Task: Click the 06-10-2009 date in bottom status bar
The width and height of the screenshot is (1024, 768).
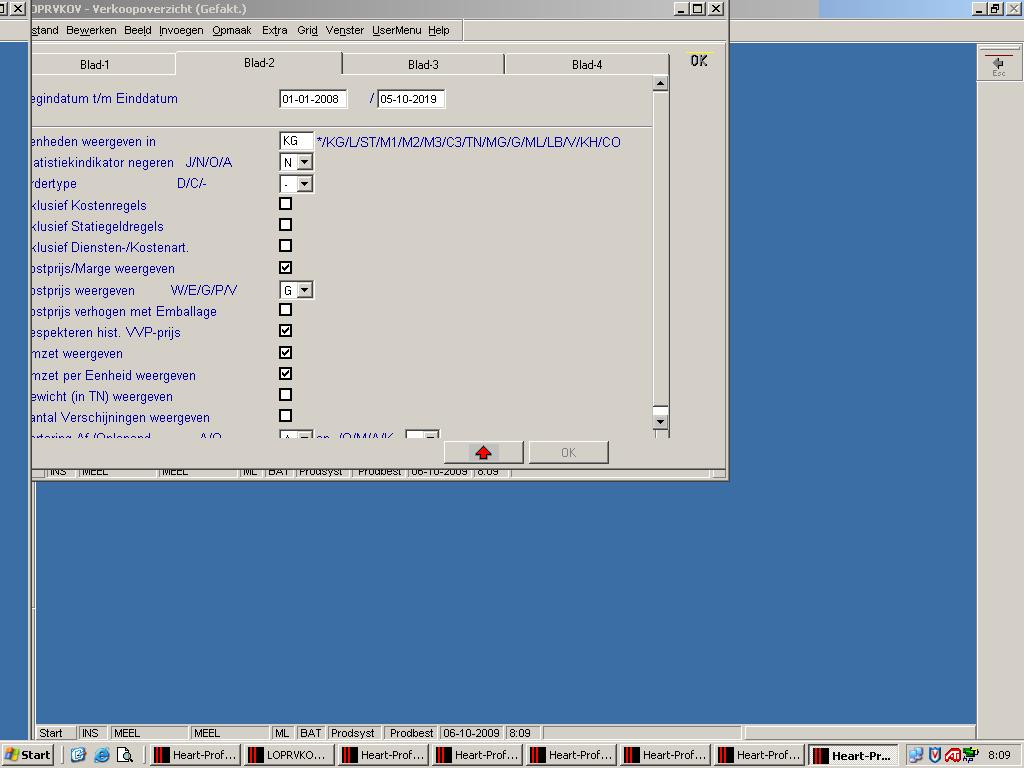Action: click(x=472, y=733)
